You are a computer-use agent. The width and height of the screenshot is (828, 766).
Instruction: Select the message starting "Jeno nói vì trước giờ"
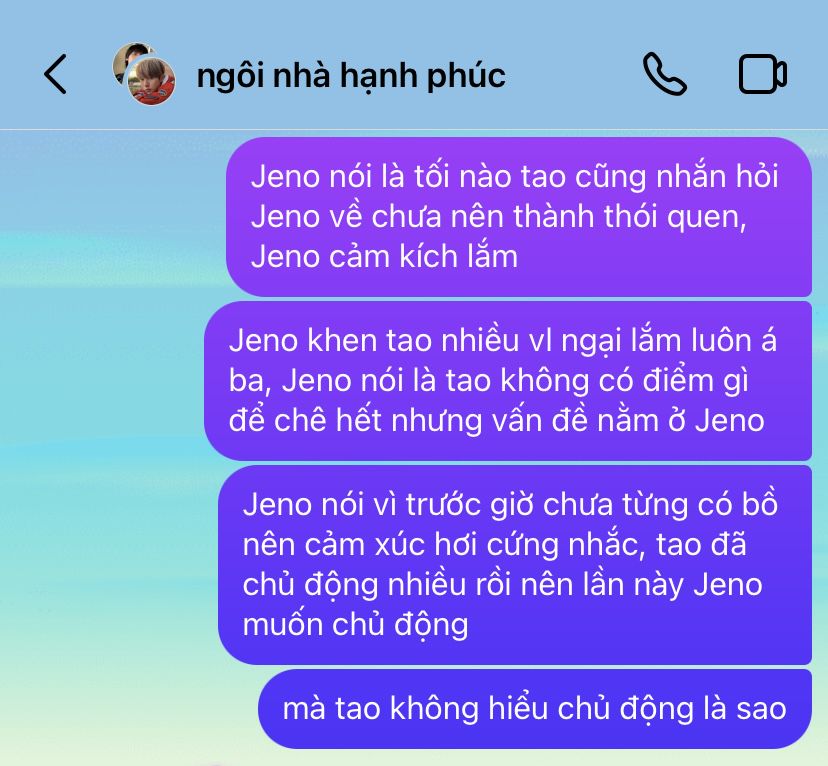pyautogui.click(x=515, y=565)
